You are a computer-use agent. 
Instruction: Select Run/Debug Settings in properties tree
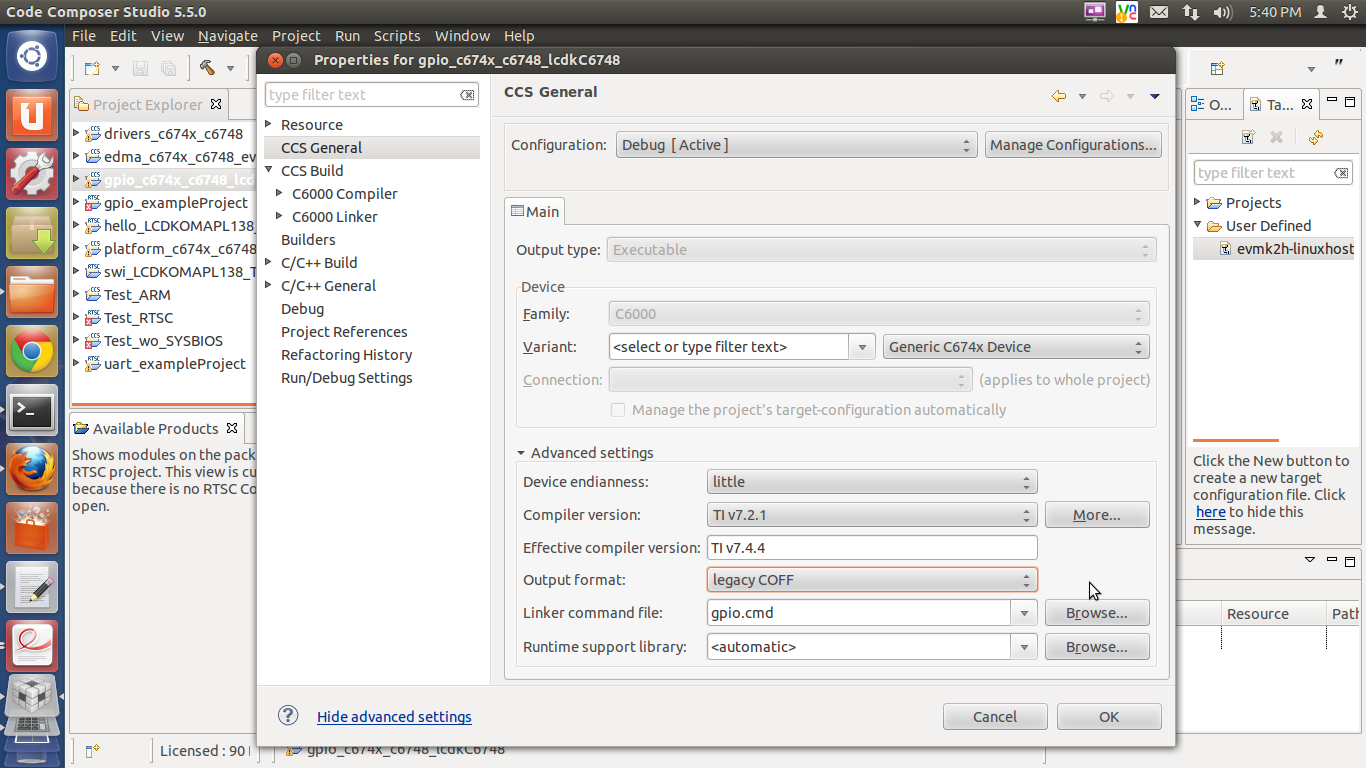click(x=347, y=378)
